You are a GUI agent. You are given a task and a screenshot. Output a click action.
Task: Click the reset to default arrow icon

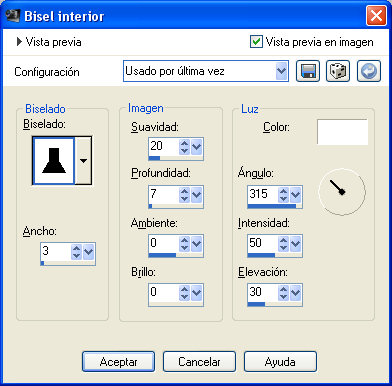pos(369,71)
